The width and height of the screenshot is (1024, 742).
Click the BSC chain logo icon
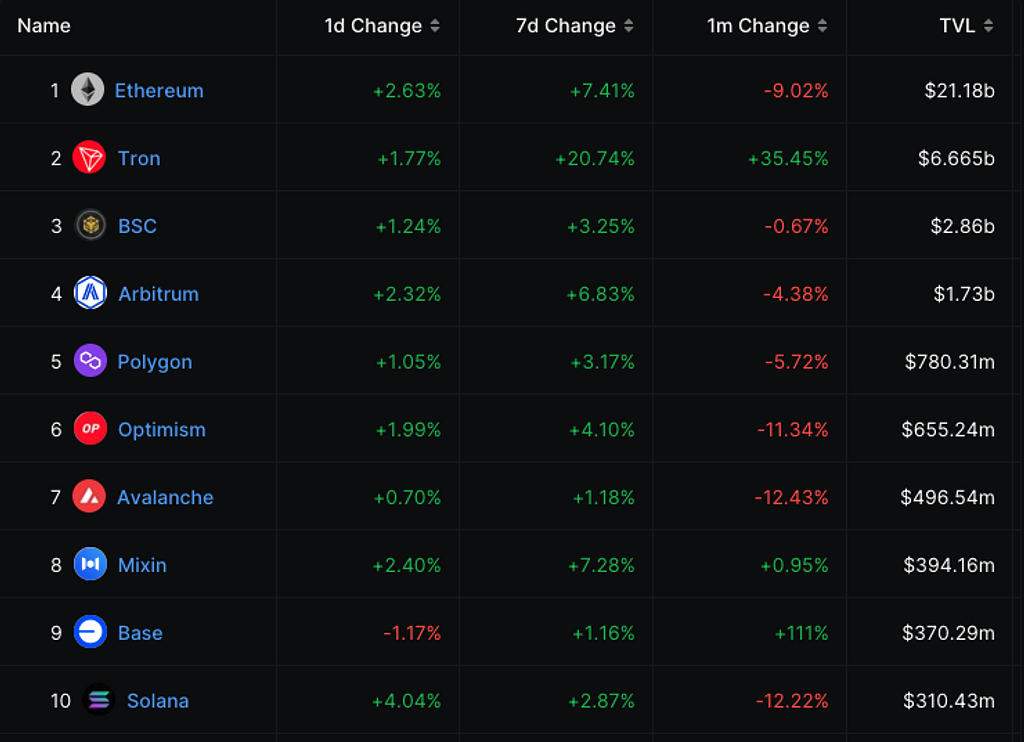(x=90, y=226)
